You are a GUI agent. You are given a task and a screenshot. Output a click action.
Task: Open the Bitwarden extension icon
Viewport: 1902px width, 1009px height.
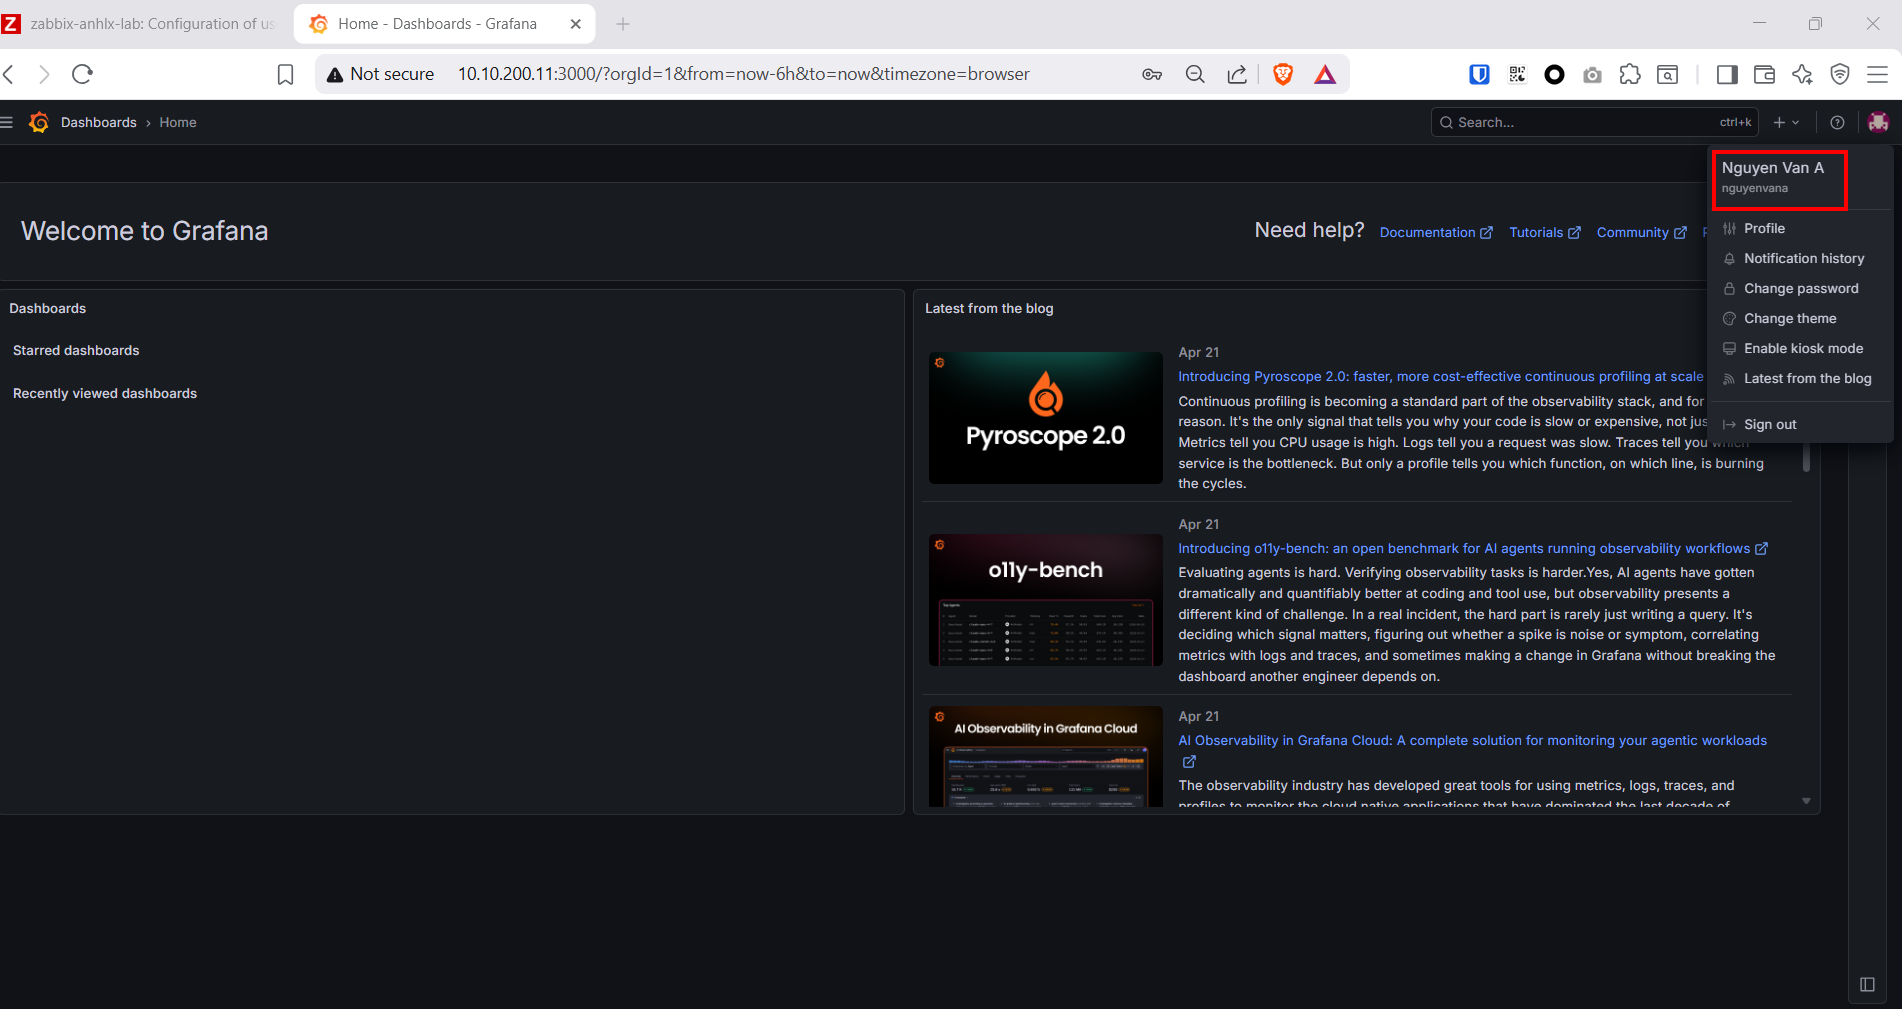pos(1479,74)
